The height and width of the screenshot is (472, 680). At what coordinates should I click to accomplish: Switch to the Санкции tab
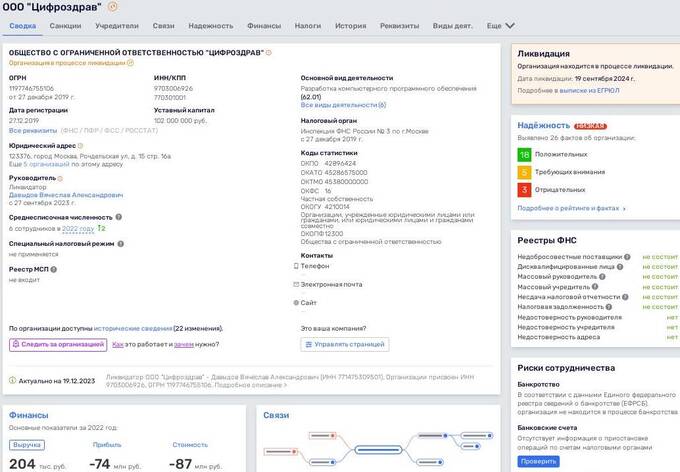(65, 26)
